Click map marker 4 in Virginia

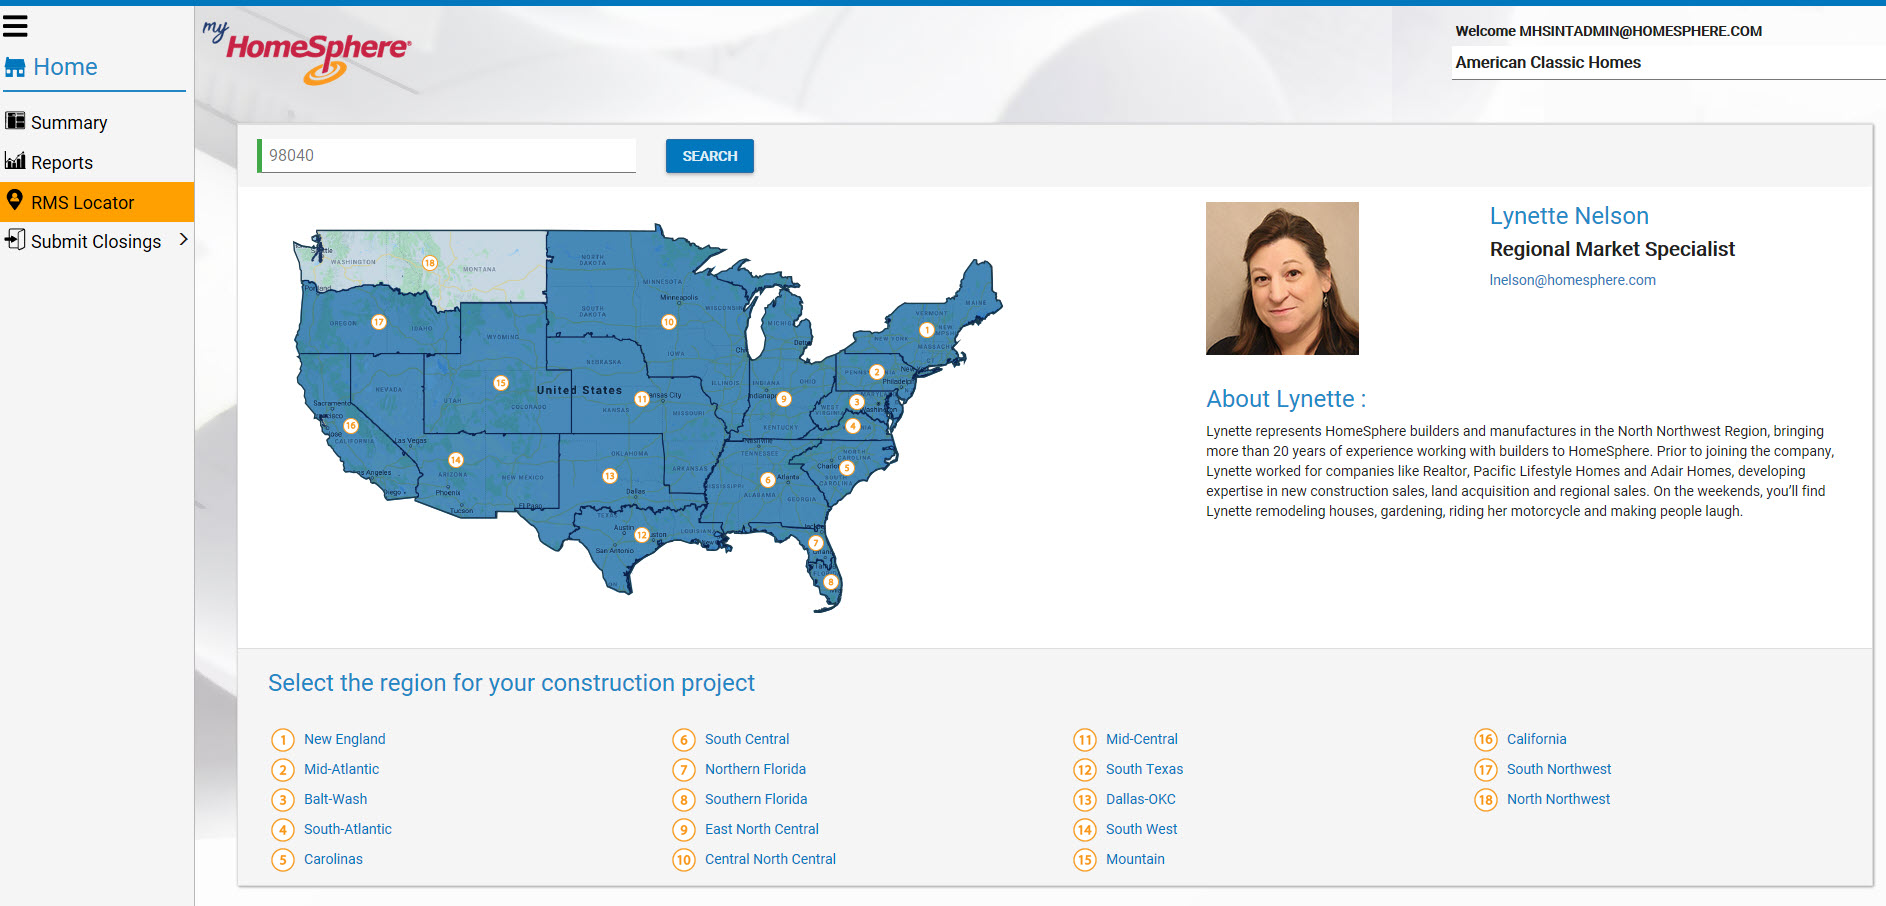pos(853,426)
